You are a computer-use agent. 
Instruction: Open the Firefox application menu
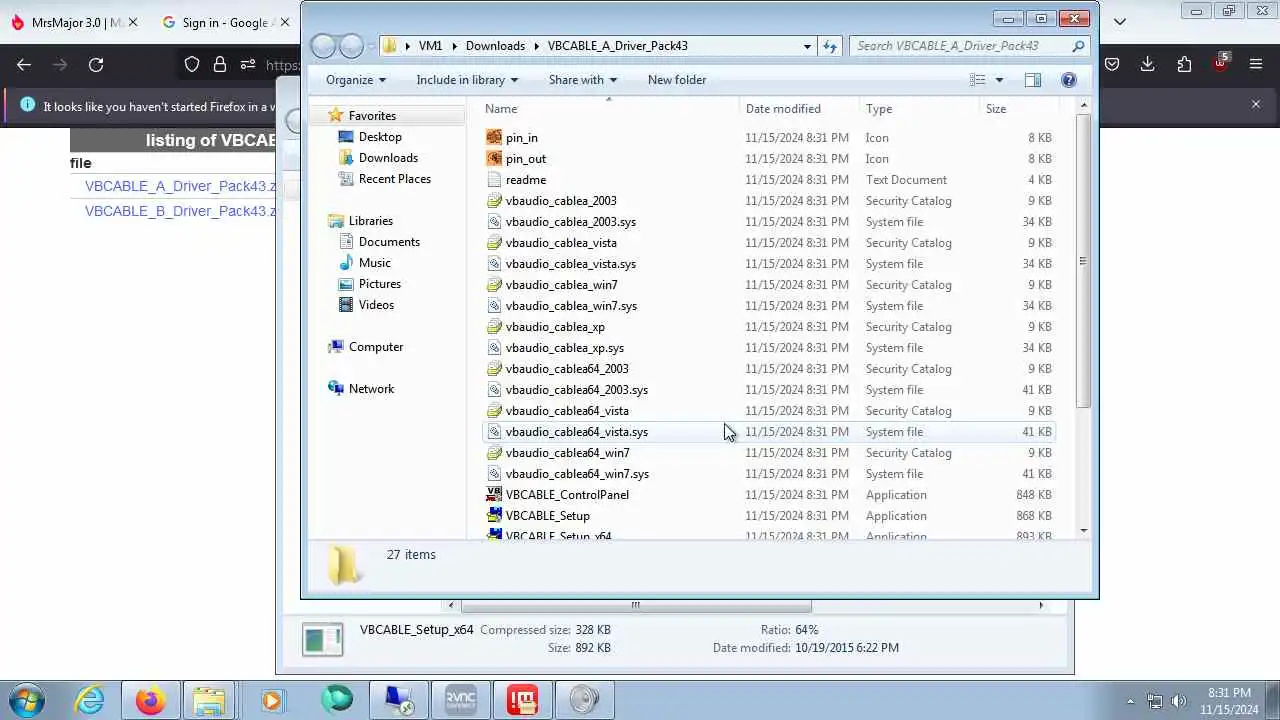point(1256,64)
